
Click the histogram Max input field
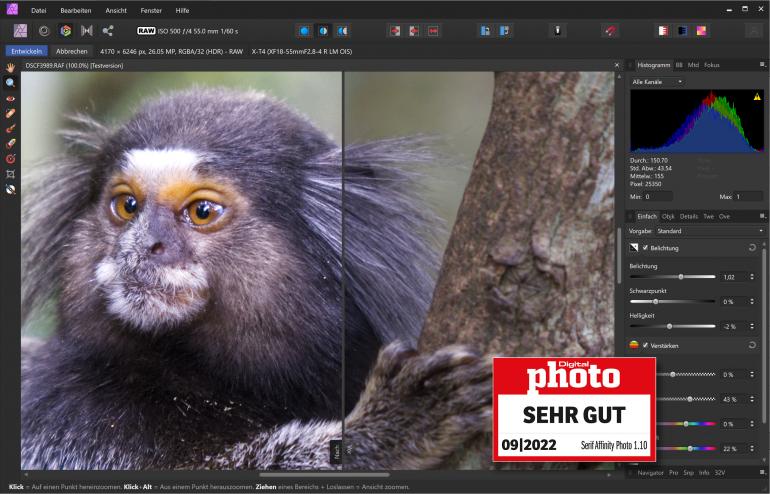coord(749,196)
